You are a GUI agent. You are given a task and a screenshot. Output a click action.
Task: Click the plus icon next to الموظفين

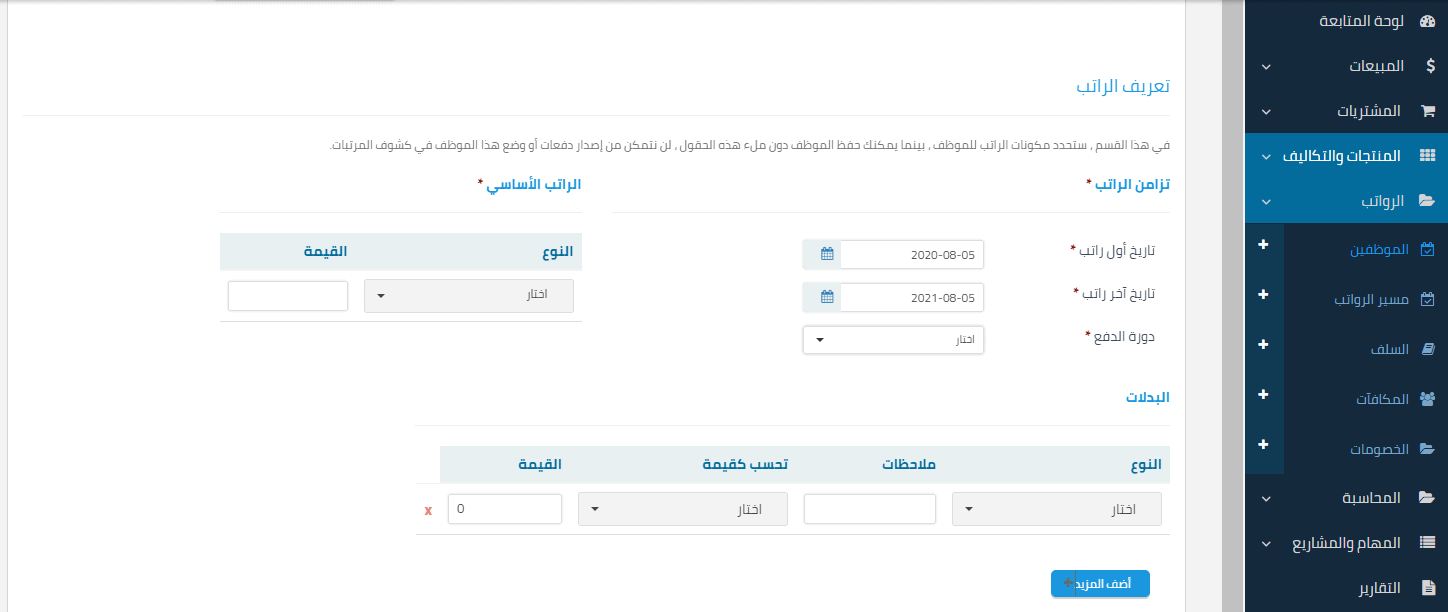pos(1265,244)
